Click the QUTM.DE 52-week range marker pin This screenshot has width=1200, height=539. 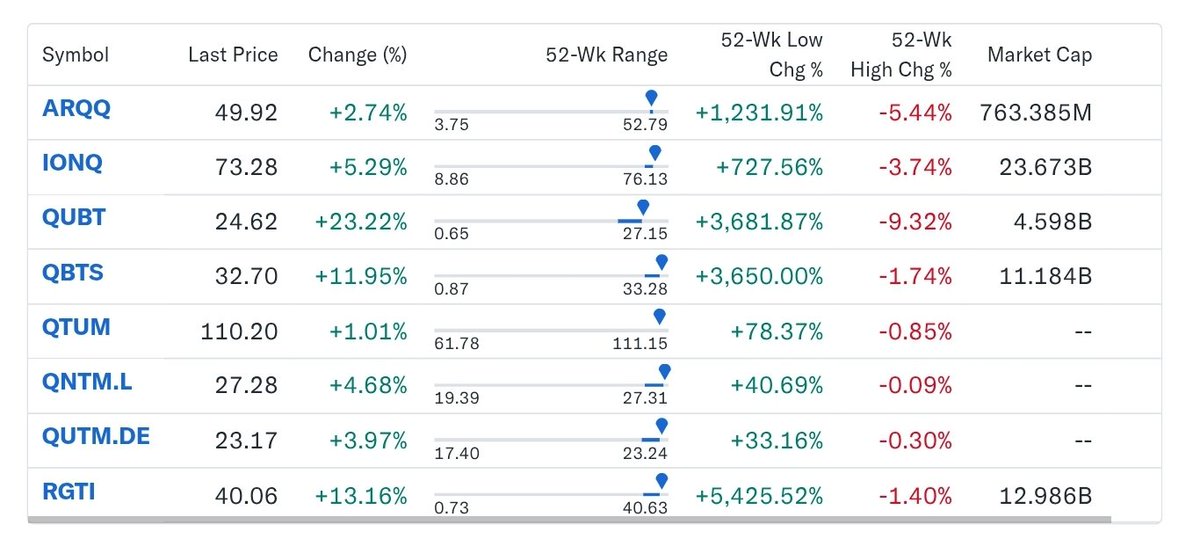click(660, 427)
